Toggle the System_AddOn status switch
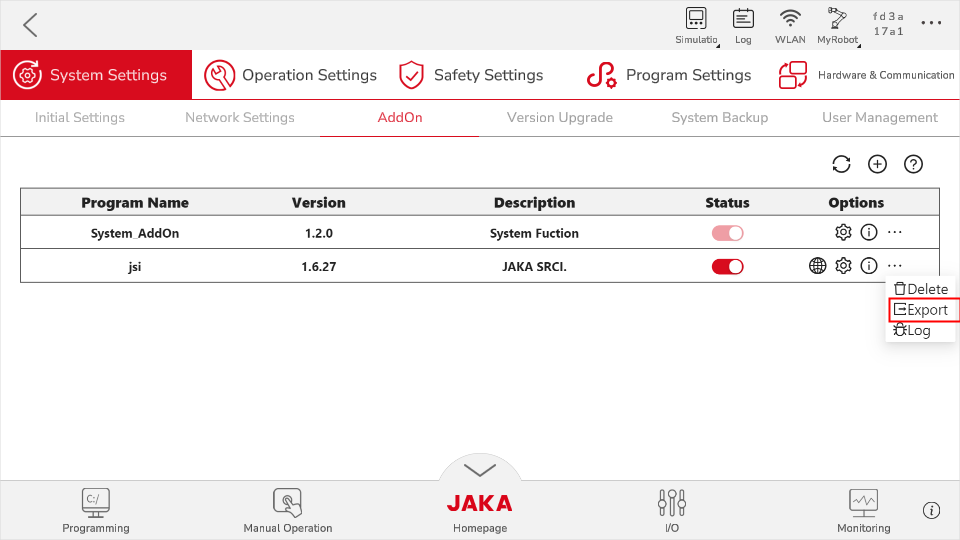Image resolution: width=960 pixels, height=540 pixels. [727, 233]
